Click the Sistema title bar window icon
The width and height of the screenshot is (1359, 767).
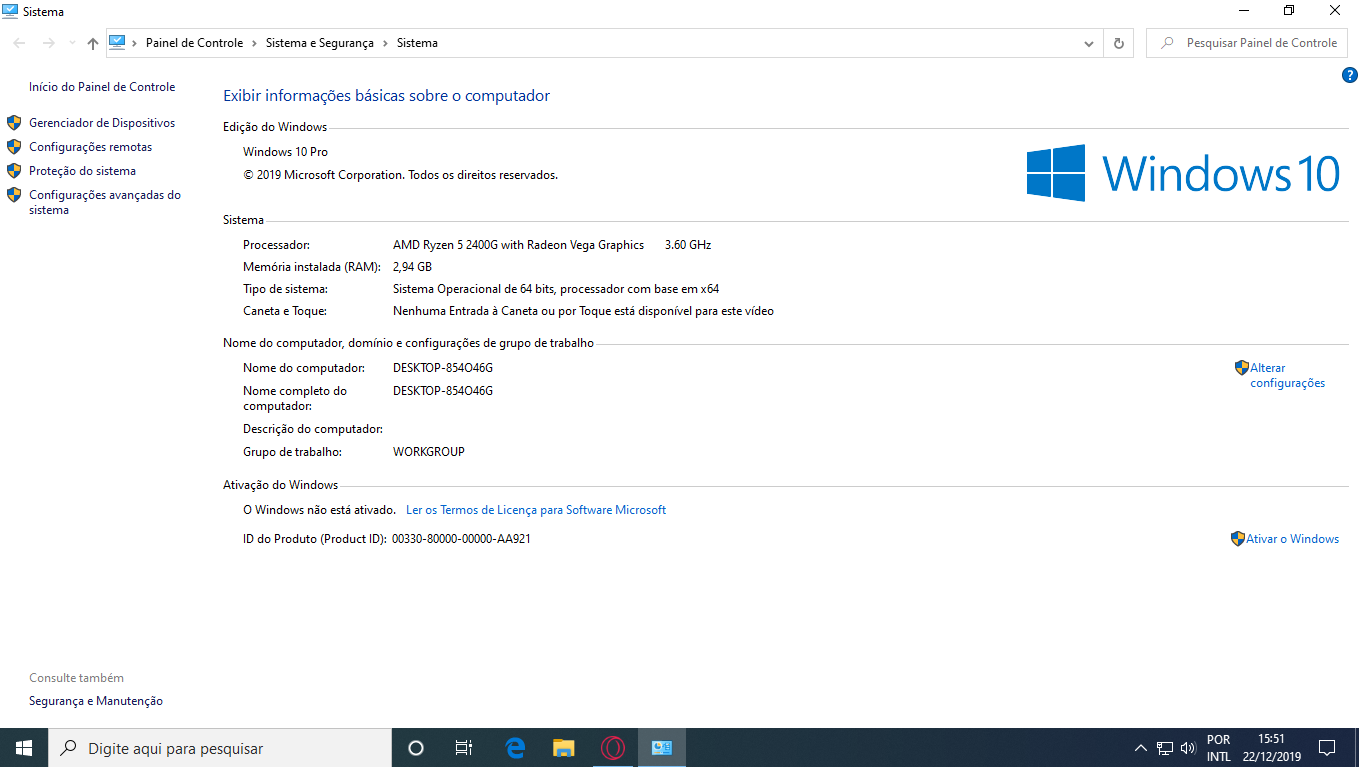[10, 11]
